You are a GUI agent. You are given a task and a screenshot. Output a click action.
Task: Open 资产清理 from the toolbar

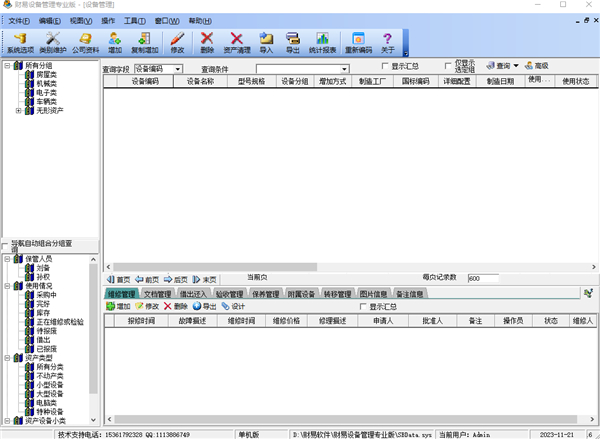pyautogui.click(x=237, y=42)
